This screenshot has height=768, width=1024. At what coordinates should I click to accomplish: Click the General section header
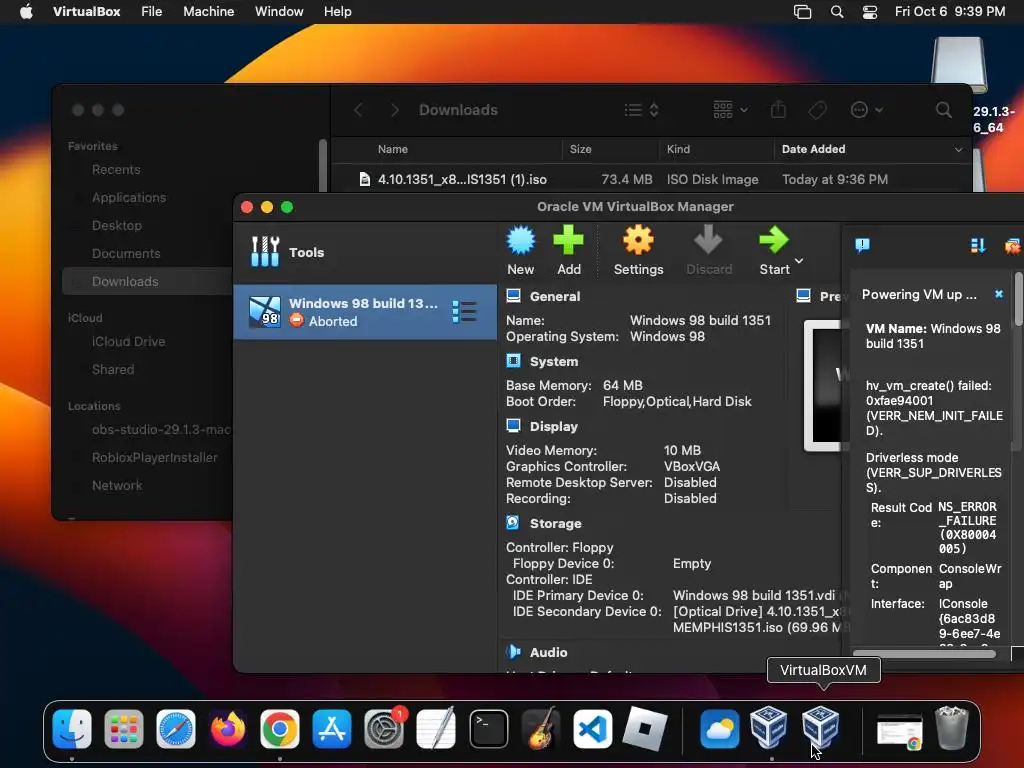click(554, 296)
